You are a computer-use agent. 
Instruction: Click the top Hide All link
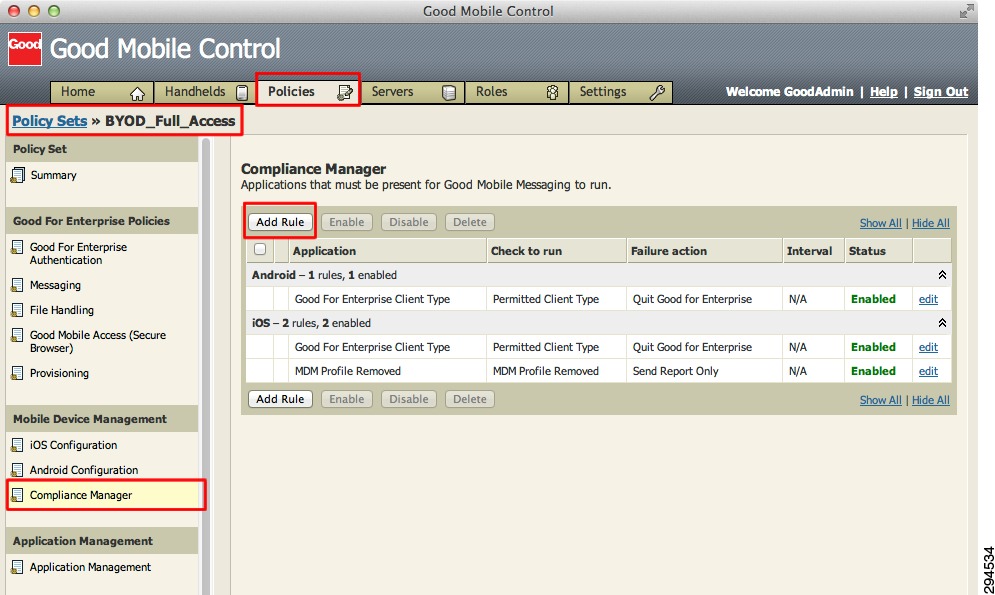coord(930,223)
